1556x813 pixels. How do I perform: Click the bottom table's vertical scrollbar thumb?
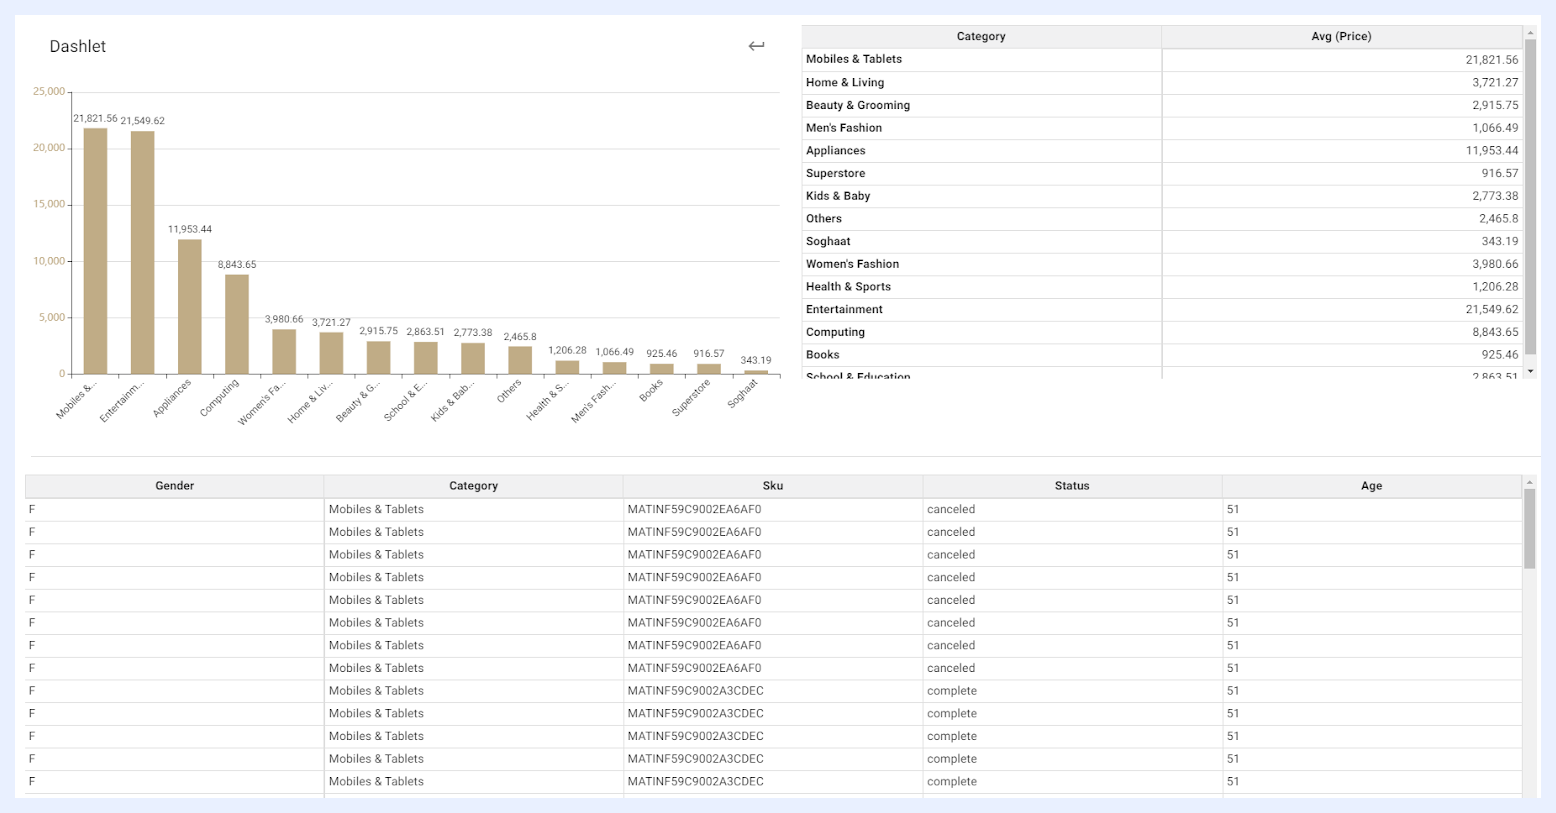pyautogui.click(x=1529, y=529)
